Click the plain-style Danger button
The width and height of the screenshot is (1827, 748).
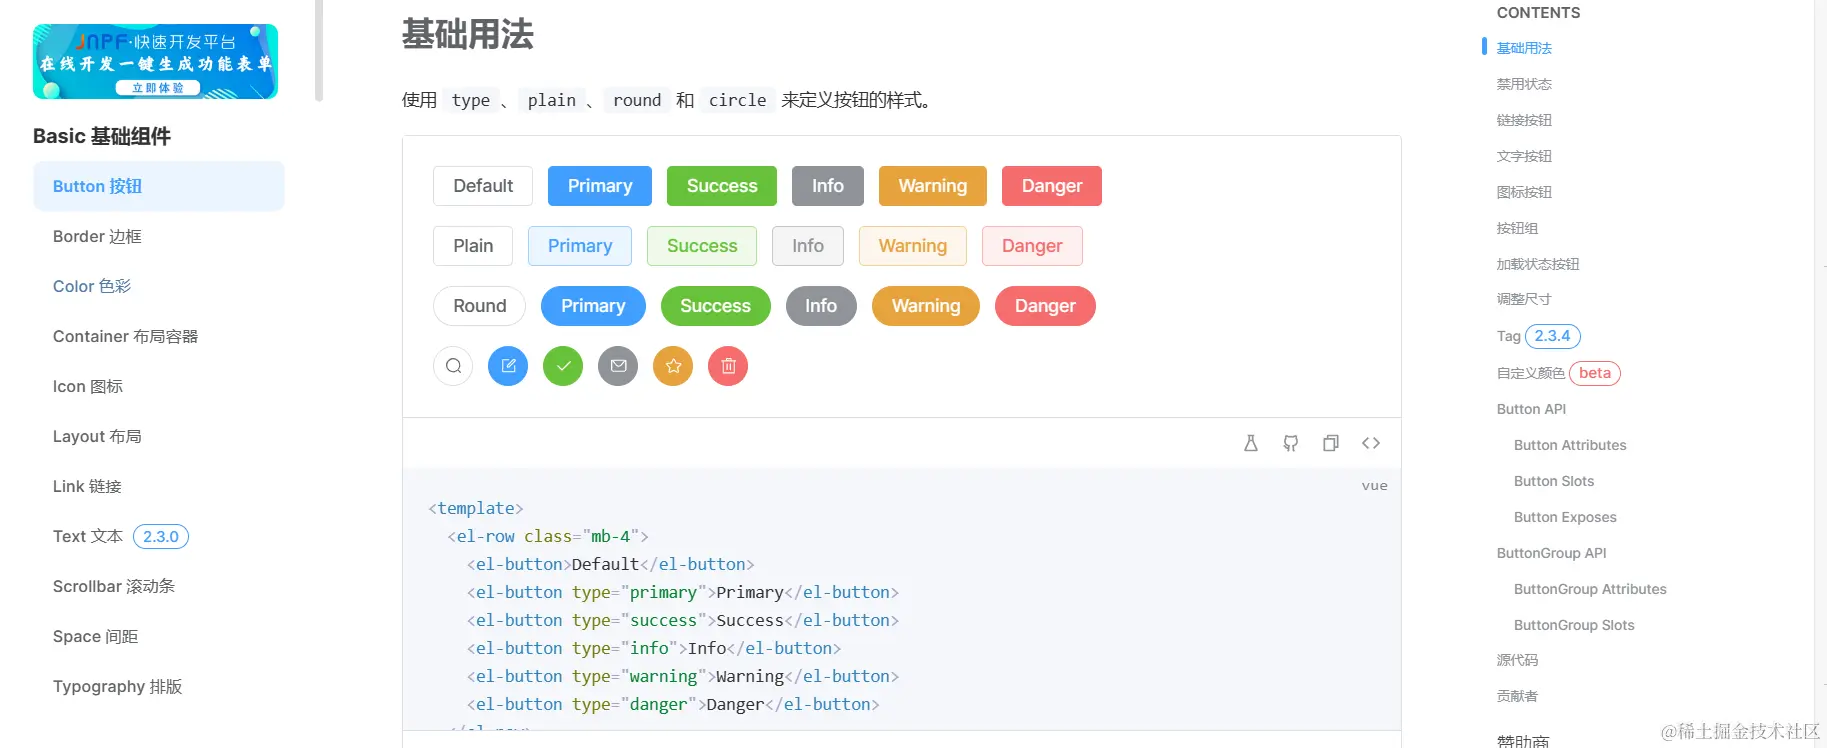coord(1032,246)
